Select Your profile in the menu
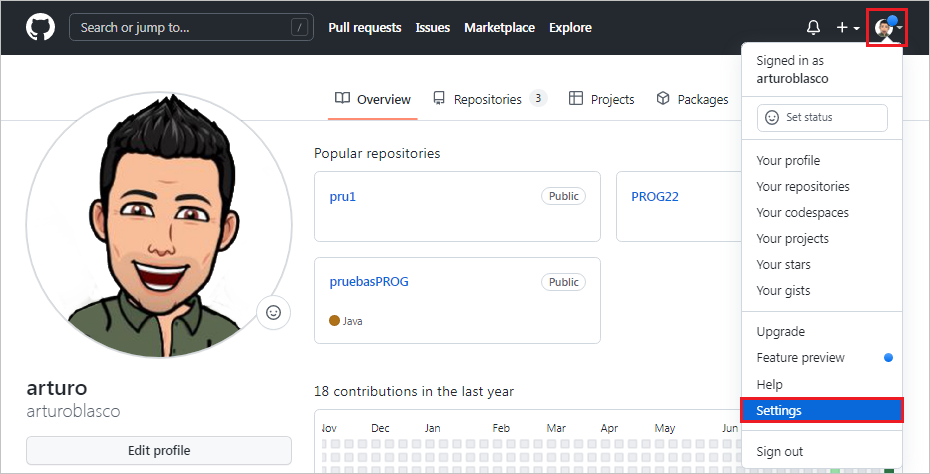This screenshot has height=474, width=930. tap(822, 161)
